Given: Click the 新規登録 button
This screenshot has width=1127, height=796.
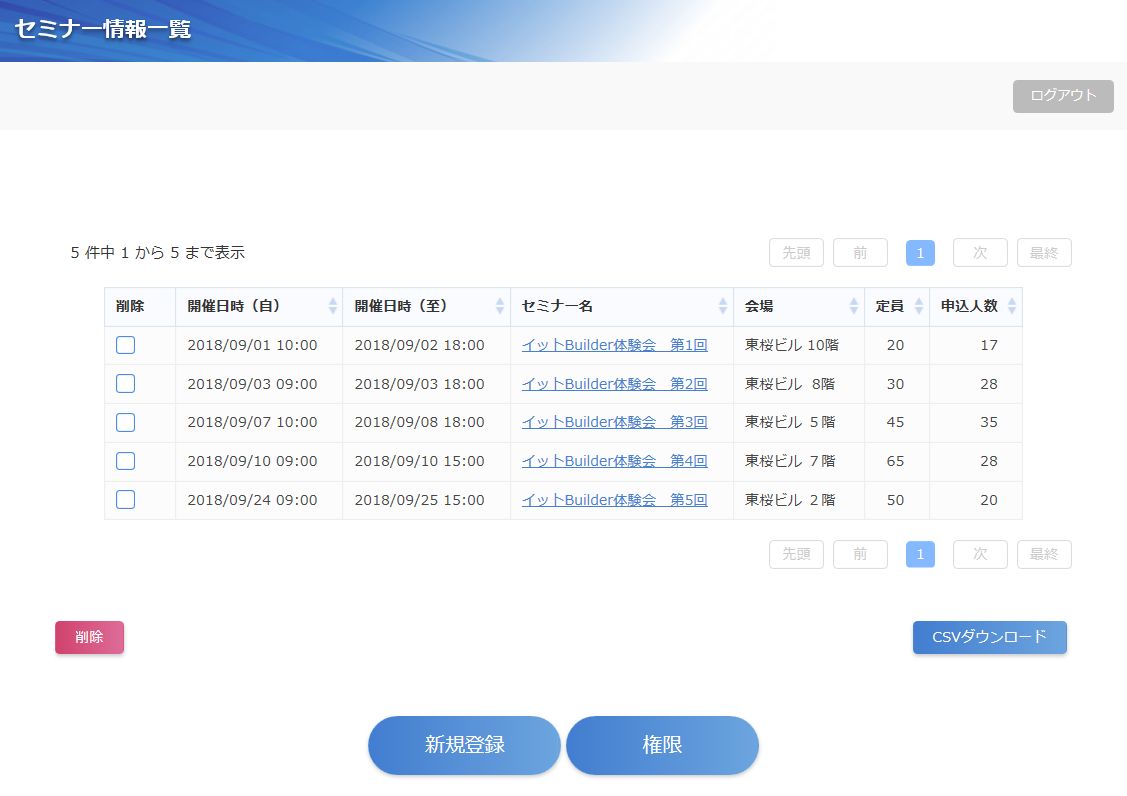Looking at the screenshot, I should pyautogui.click(x=464, y=745).
